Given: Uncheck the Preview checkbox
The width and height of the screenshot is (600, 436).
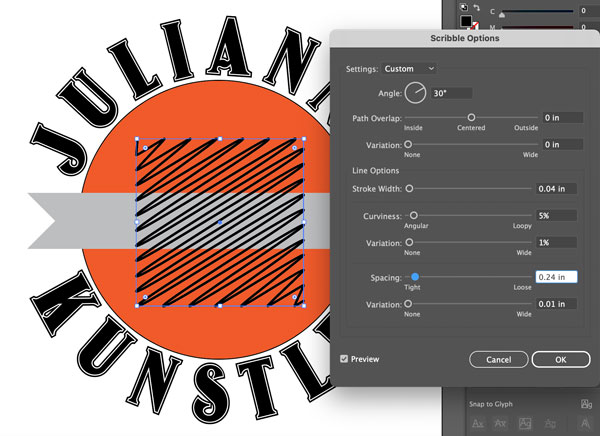Looking at the screenshot, I should 344,359.
